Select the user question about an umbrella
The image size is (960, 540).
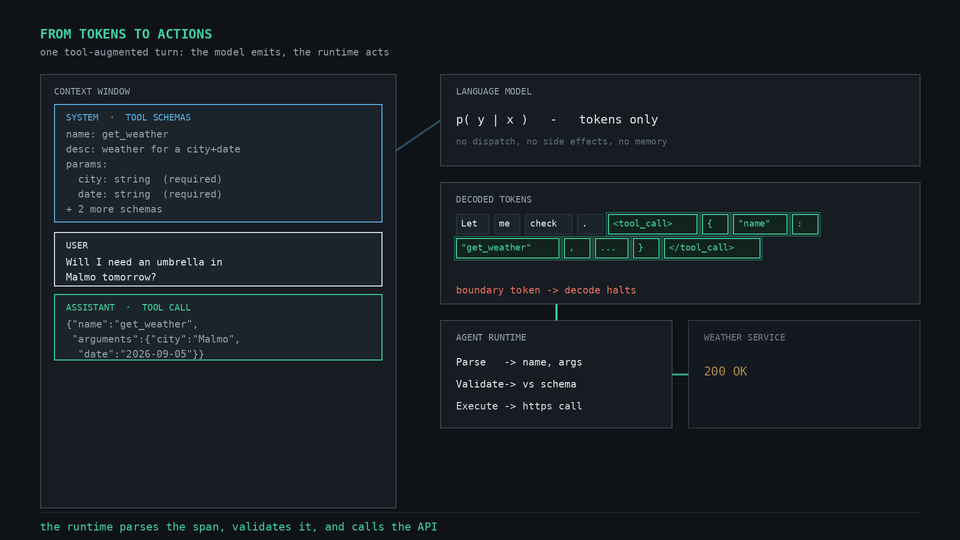click(x=144, y=269)
